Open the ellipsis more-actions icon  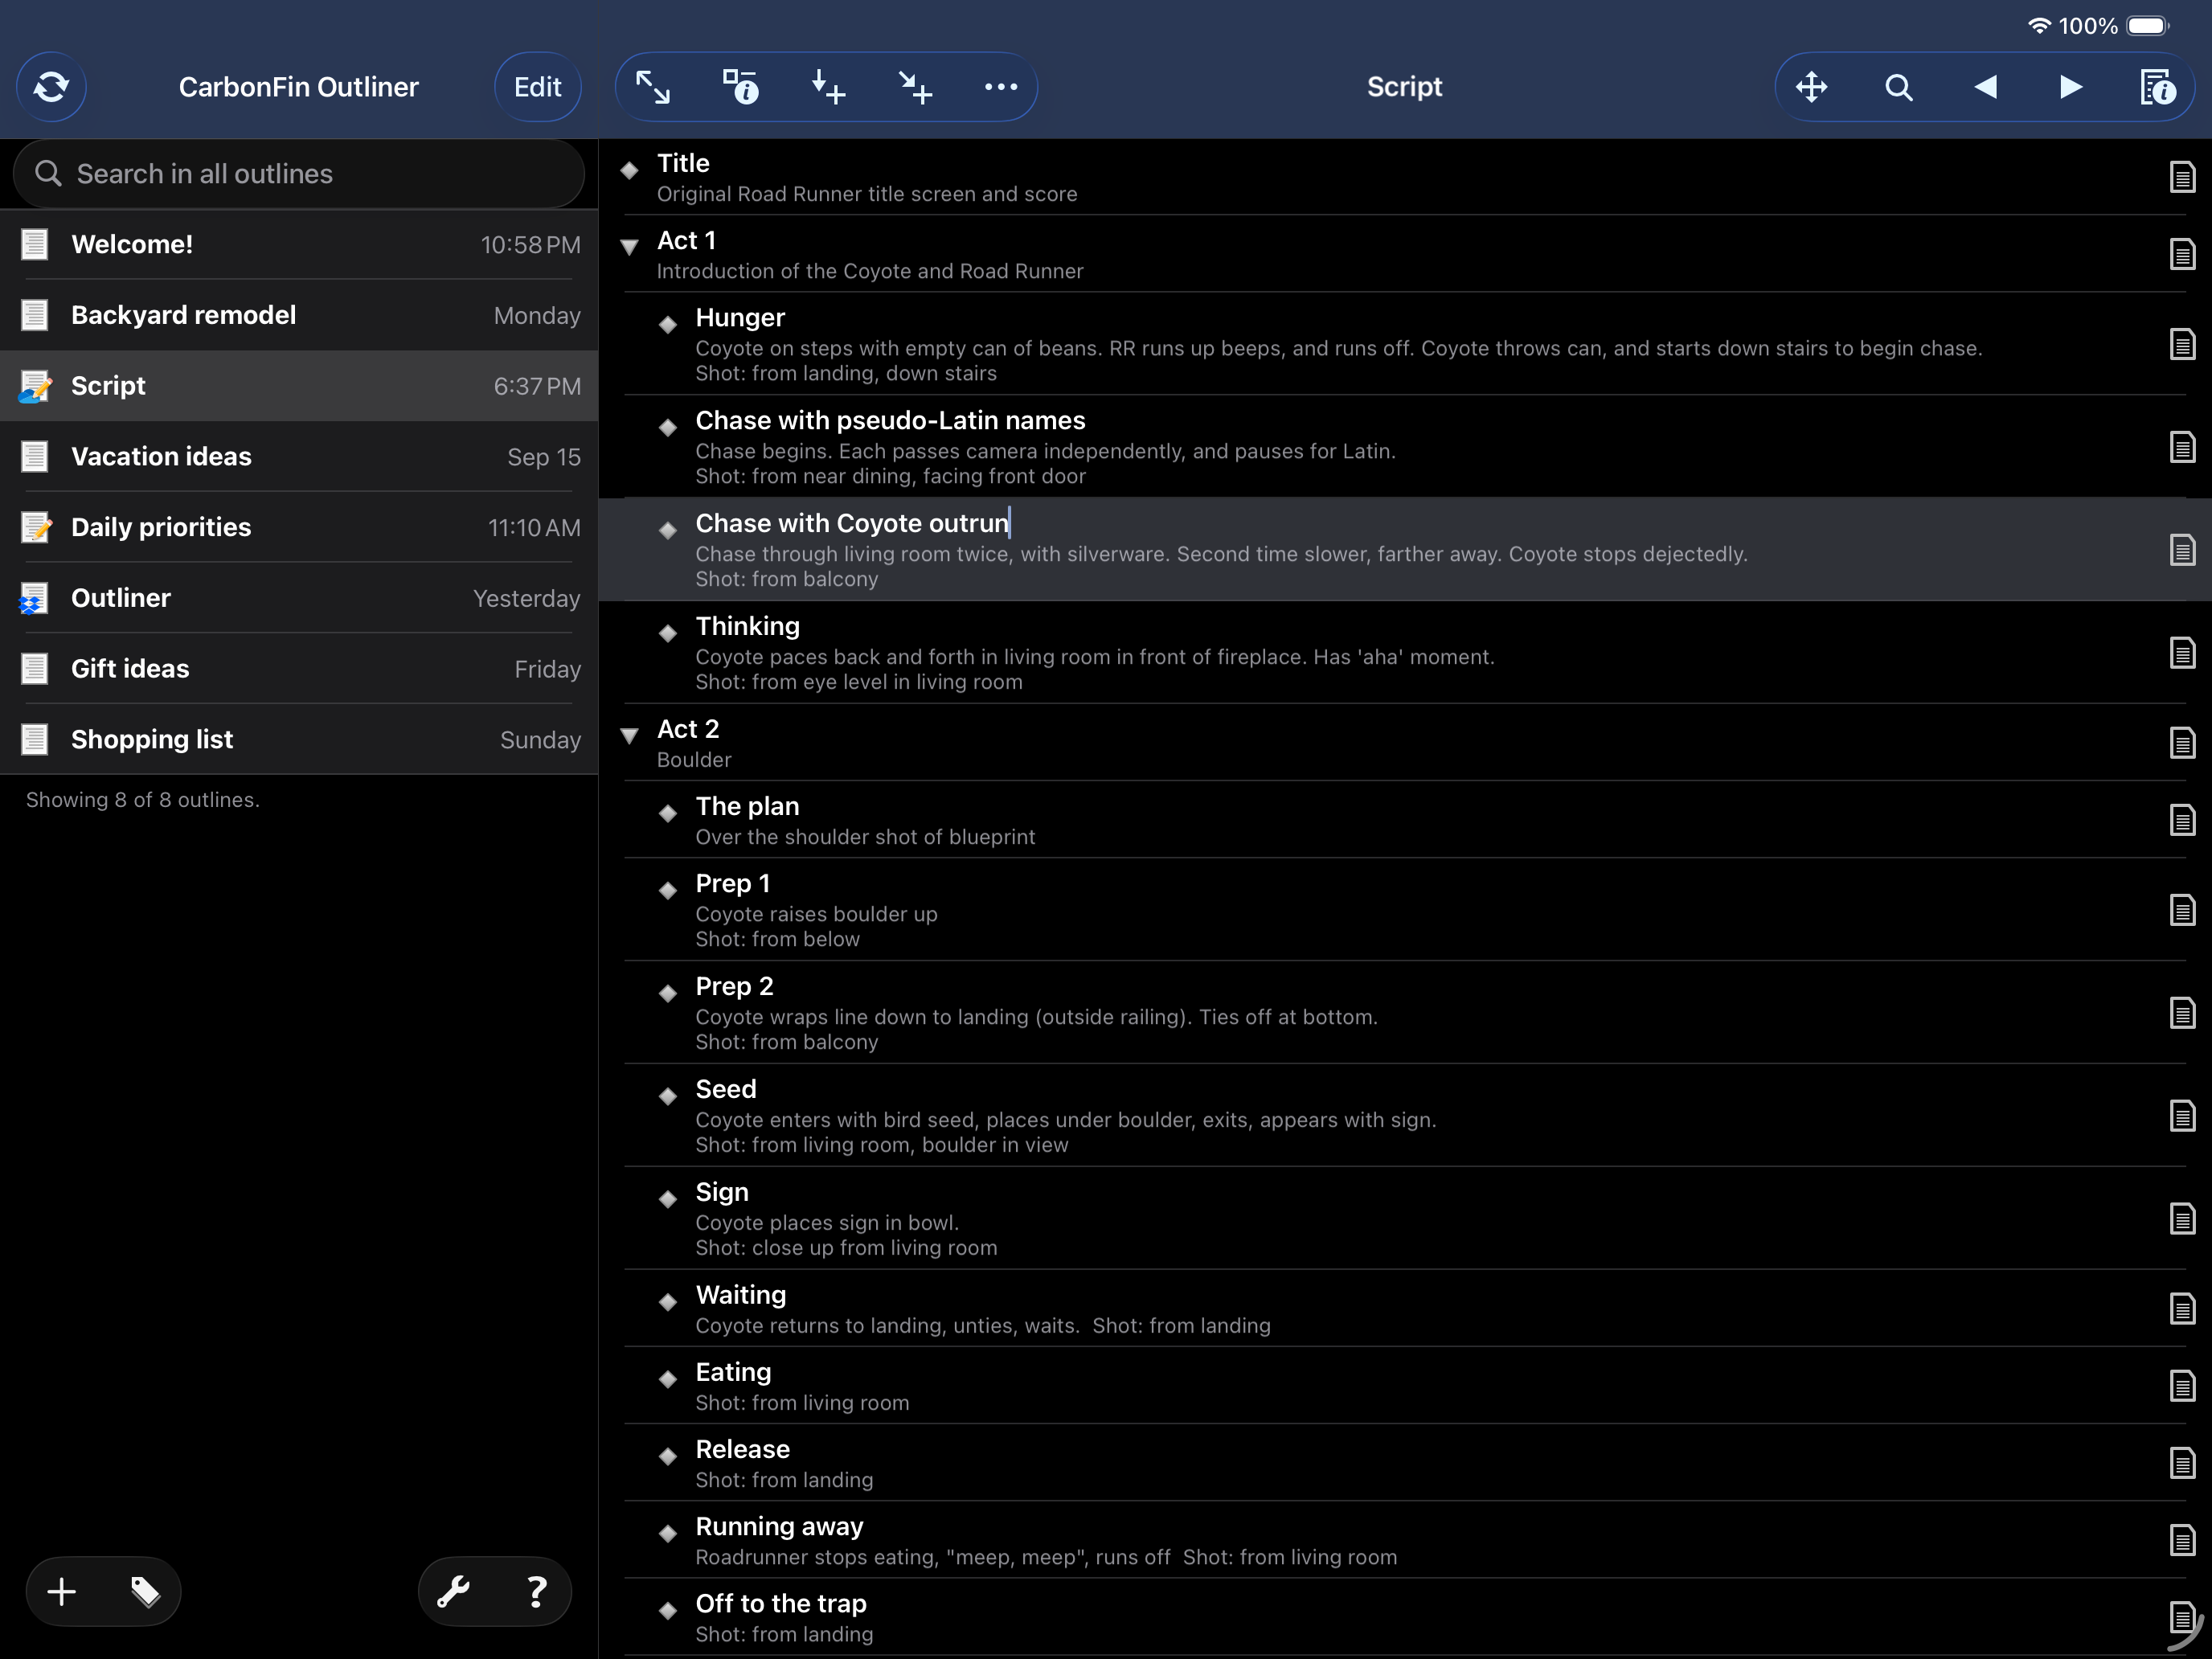pos(1001,87)
